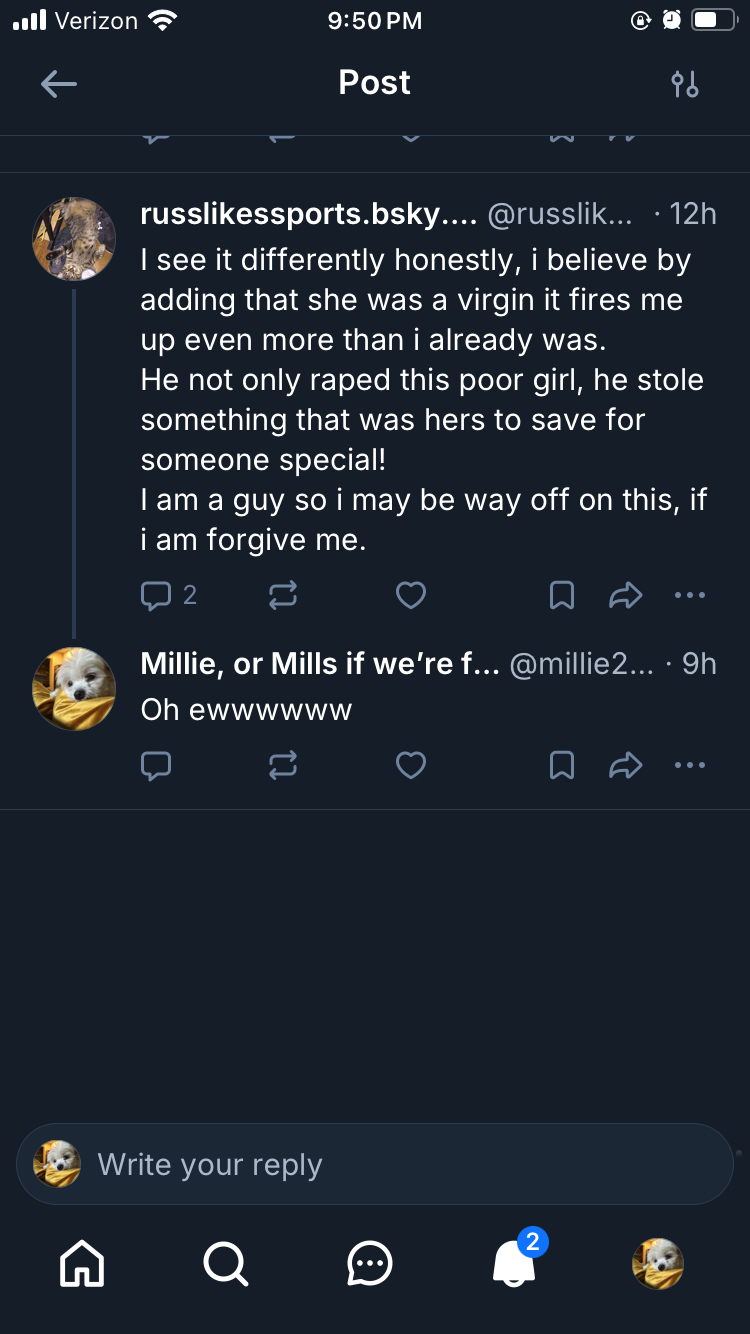Open more options on Millie's post
Screen dimensions: 750x1334
point(690,766)
